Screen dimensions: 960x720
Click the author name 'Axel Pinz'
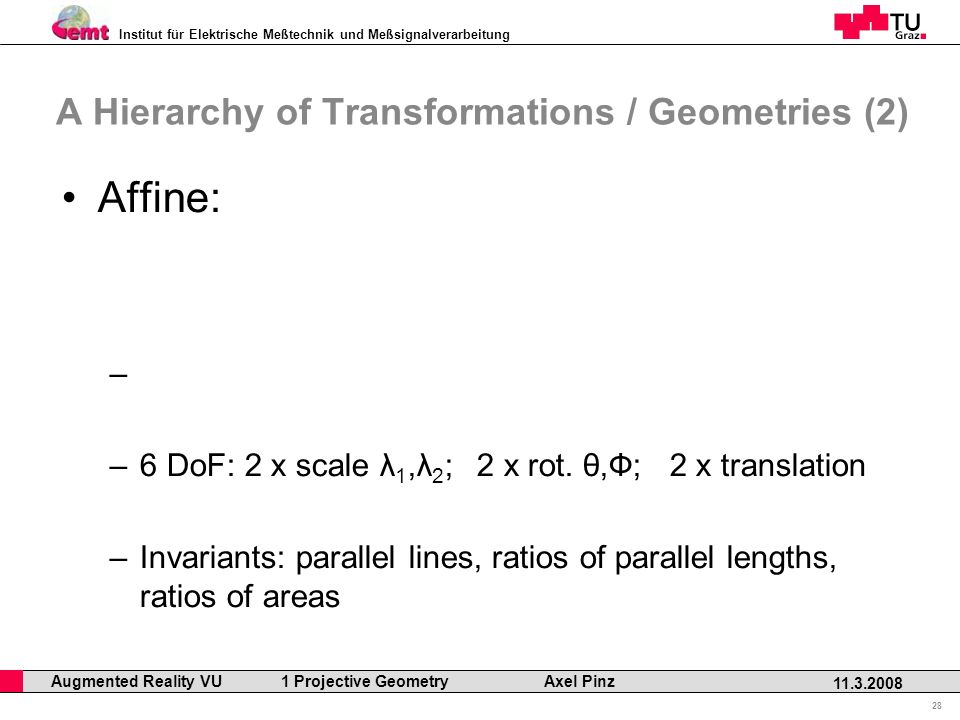[579, 681]
